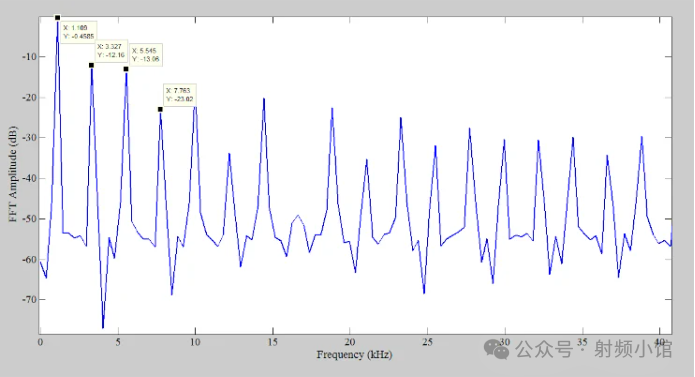The width and height of the screenshot is (695, 377).
Task: Click the x-axis tick label 0
Action: [40, 342]
